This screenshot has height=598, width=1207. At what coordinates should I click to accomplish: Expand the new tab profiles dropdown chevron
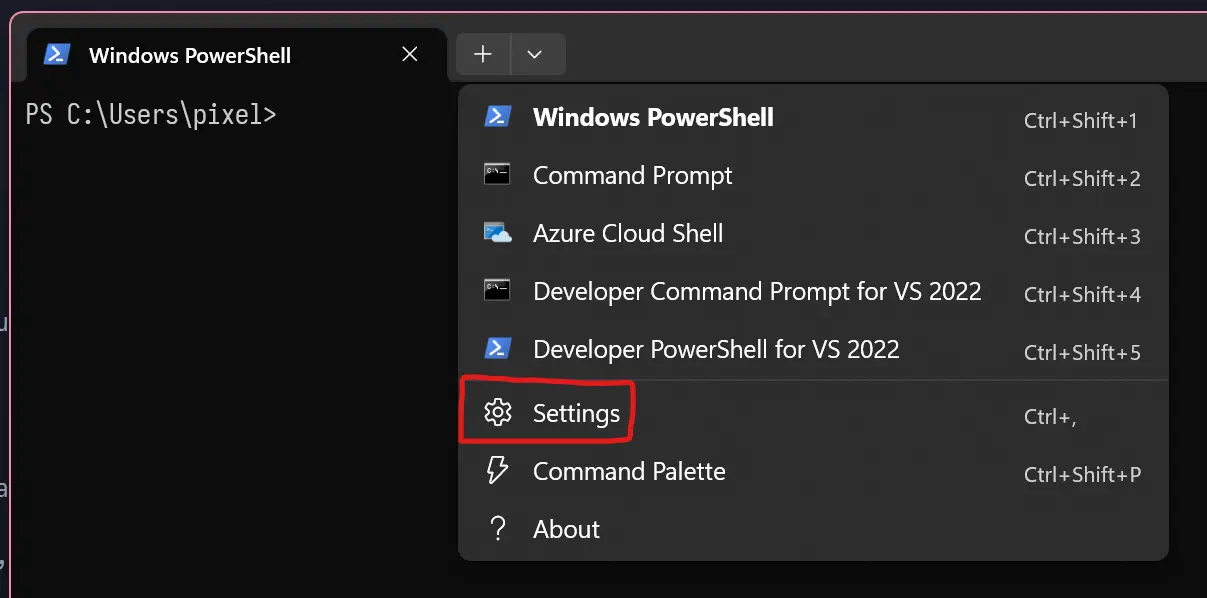pos(534,54)
